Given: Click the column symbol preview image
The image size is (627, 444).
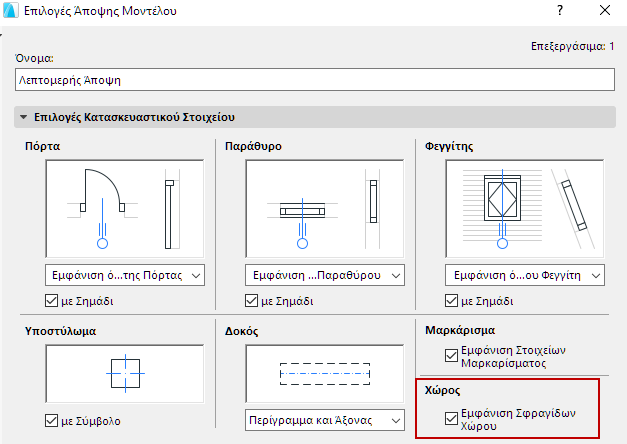Looking at the screenshot, I should tap(124, 372).
